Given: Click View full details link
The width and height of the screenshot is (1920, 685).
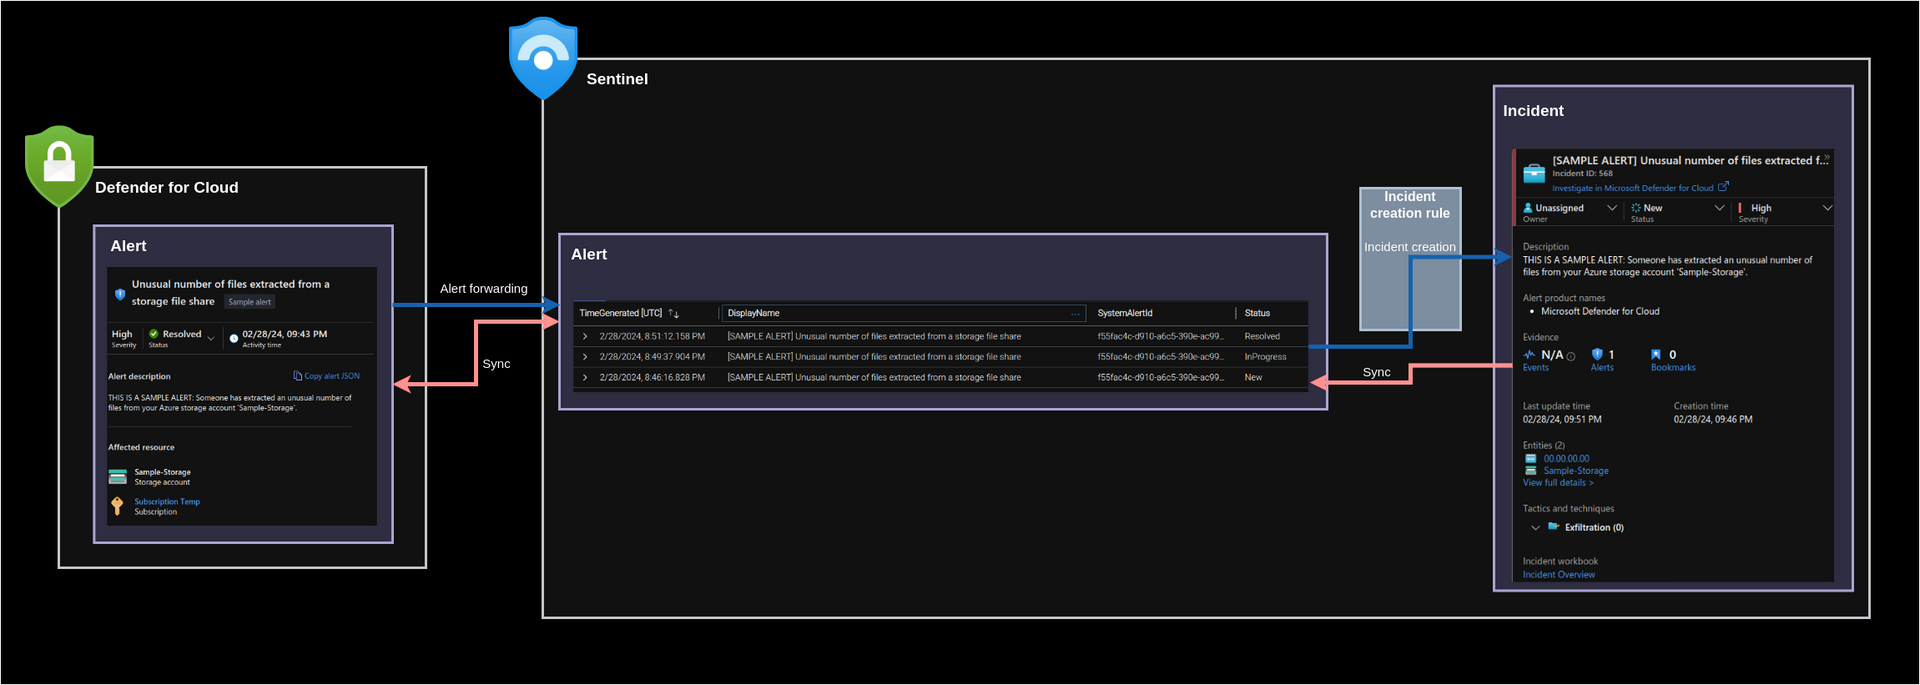Looking at the screenshot, I should [x=1557, y=483].
